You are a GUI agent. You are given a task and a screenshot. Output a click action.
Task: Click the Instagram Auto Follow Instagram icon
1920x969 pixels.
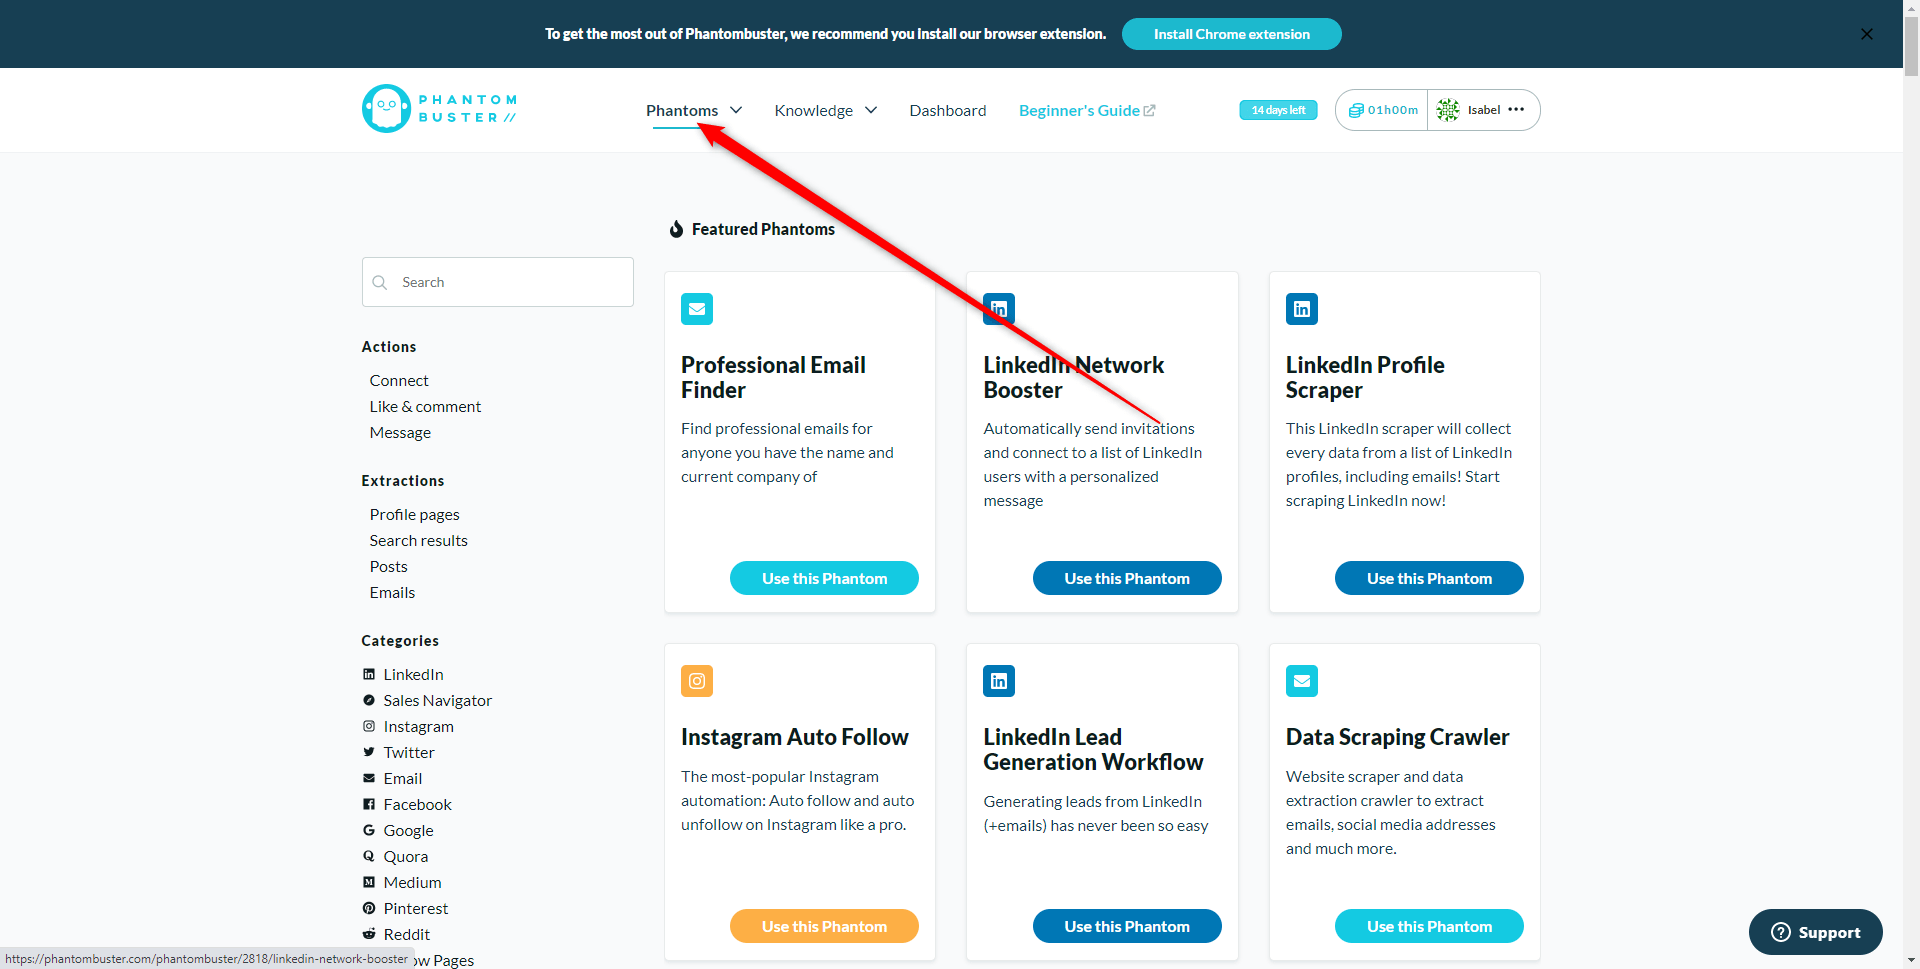[x=697, y=681]
